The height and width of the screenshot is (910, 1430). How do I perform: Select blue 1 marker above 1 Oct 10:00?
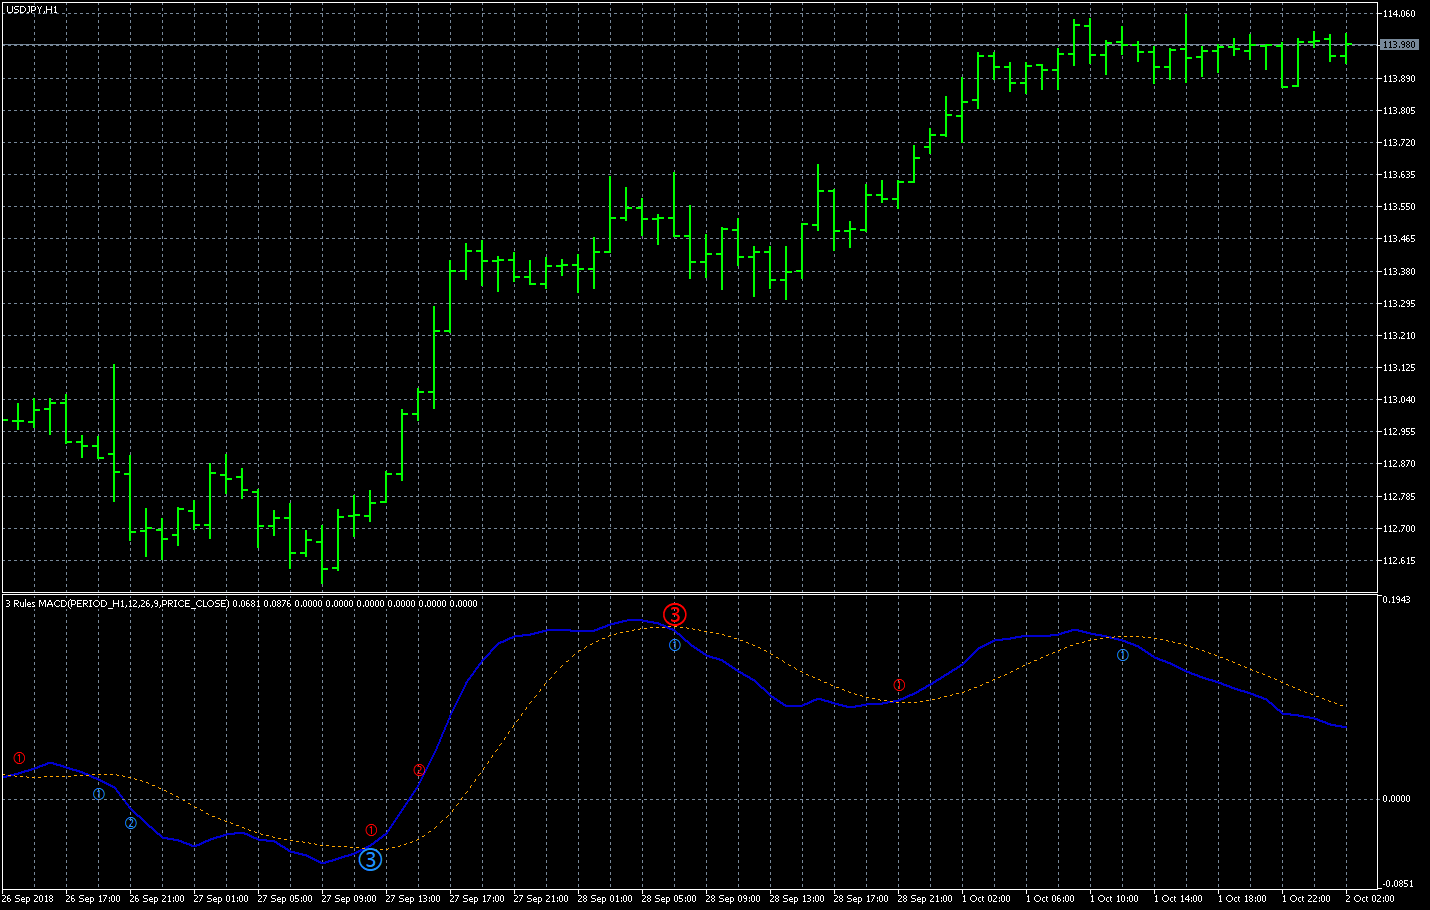1123,655
